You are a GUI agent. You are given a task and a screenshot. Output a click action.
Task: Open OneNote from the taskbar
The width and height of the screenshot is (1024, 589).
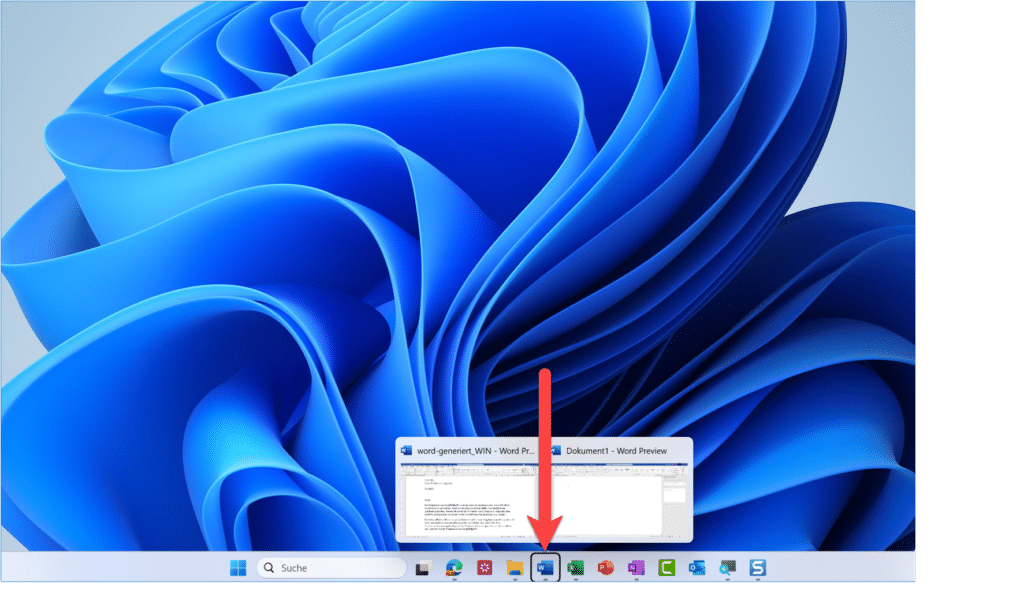coord(636,568)
